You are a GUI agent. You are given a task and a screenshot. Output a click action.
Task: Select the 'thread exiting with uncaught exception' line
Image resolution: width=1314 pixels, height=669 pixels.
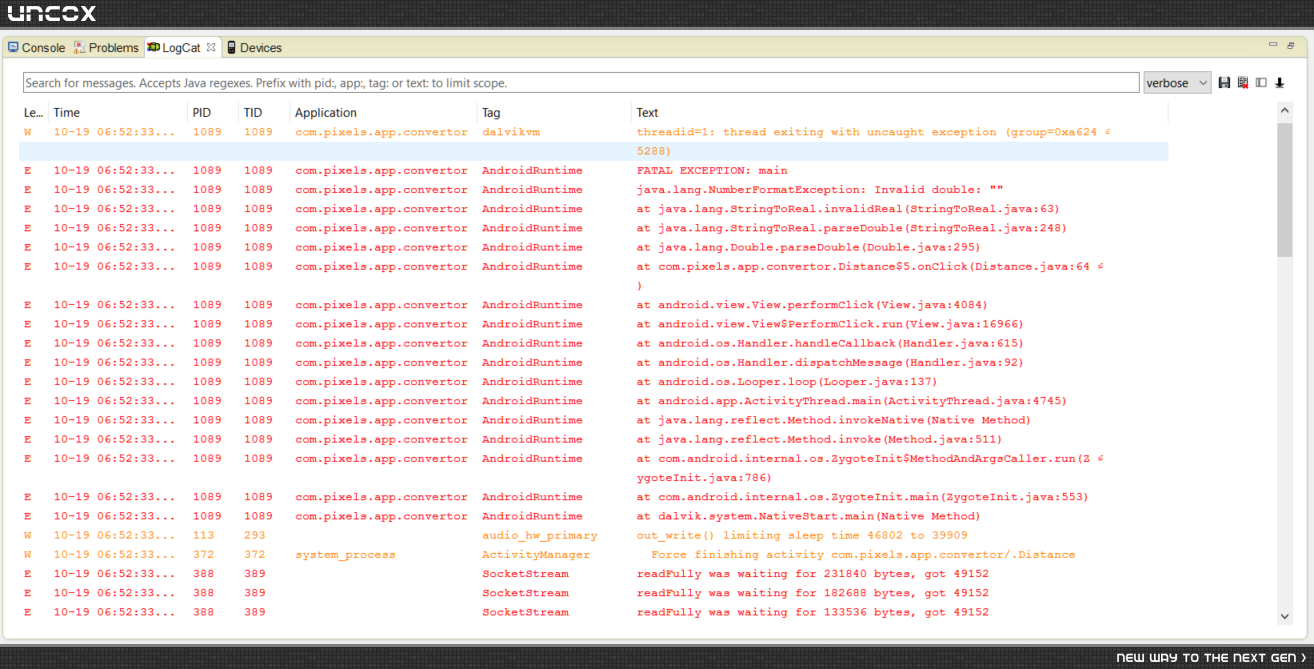[x=594, y=142]
